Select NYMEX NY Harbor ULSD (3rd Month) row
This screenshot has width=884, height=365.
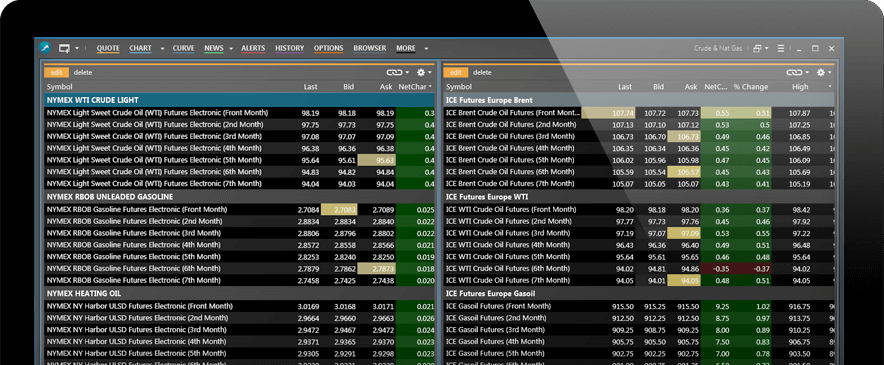pyautogui.click(x=240, y=330)
